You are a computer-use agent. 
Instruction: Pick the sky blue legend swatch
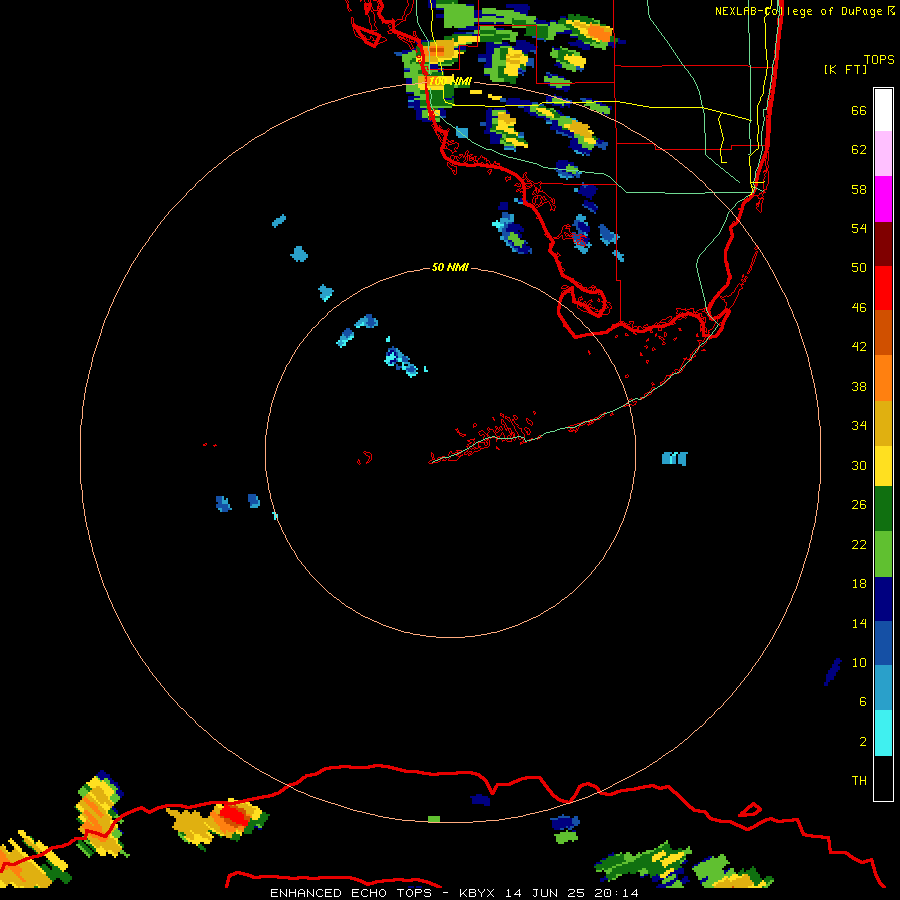883,688
